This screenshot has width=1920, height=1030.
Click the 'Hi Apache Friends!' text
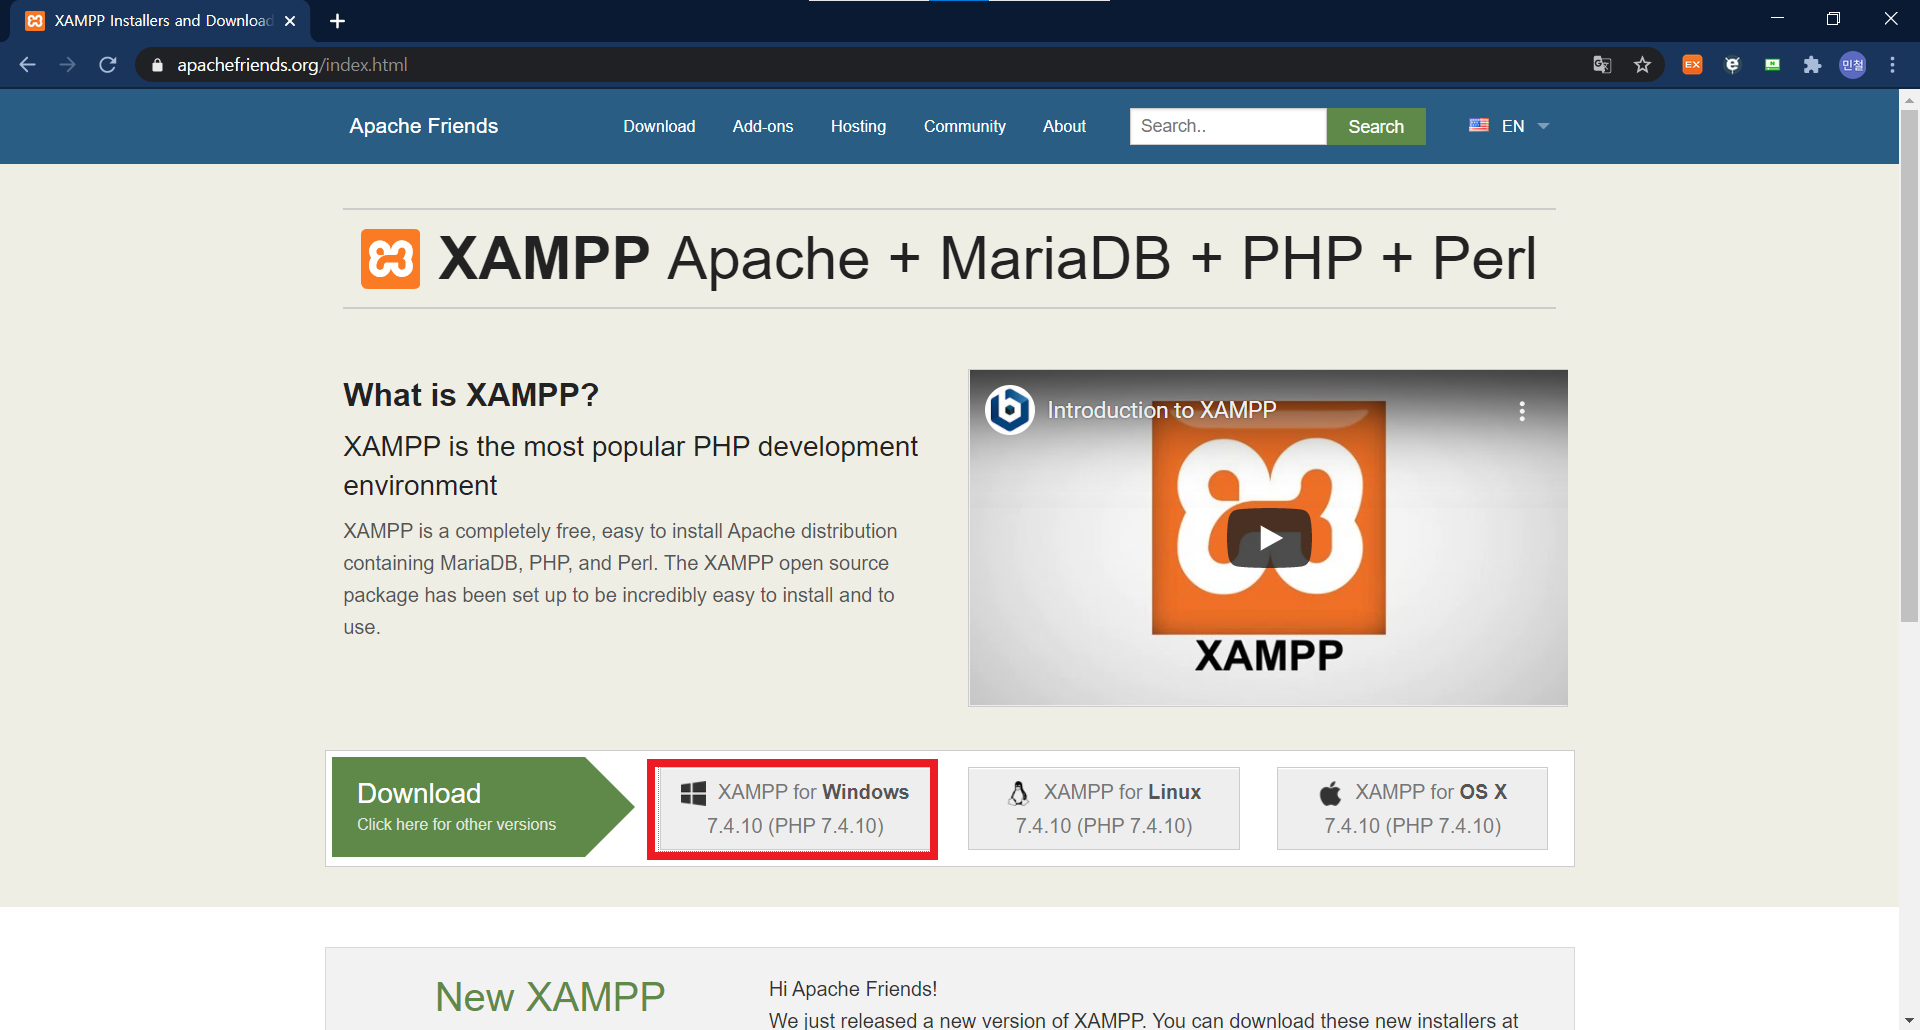853,989
